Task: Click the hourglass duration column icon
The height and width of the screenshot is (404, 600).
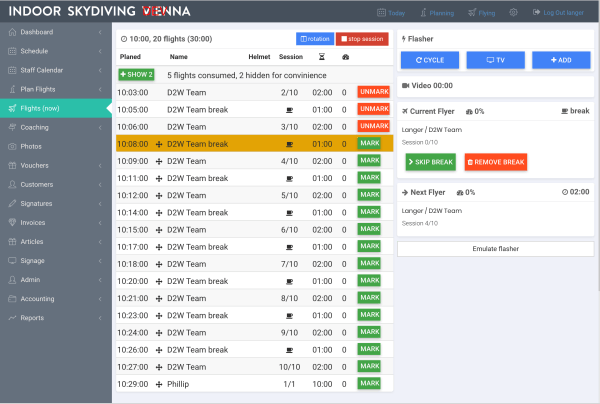Action: [x=322, y=57]
